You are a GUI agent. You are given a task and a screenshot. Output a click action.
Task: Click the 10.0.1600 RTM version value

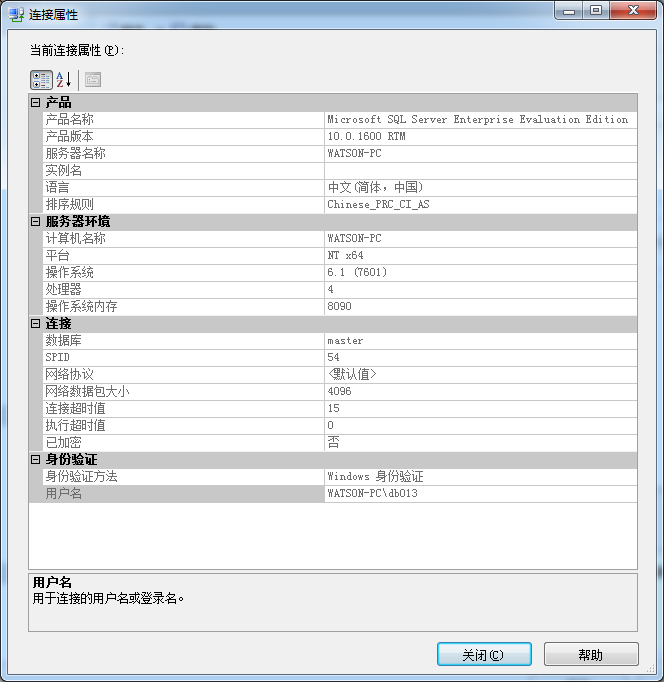366,137
